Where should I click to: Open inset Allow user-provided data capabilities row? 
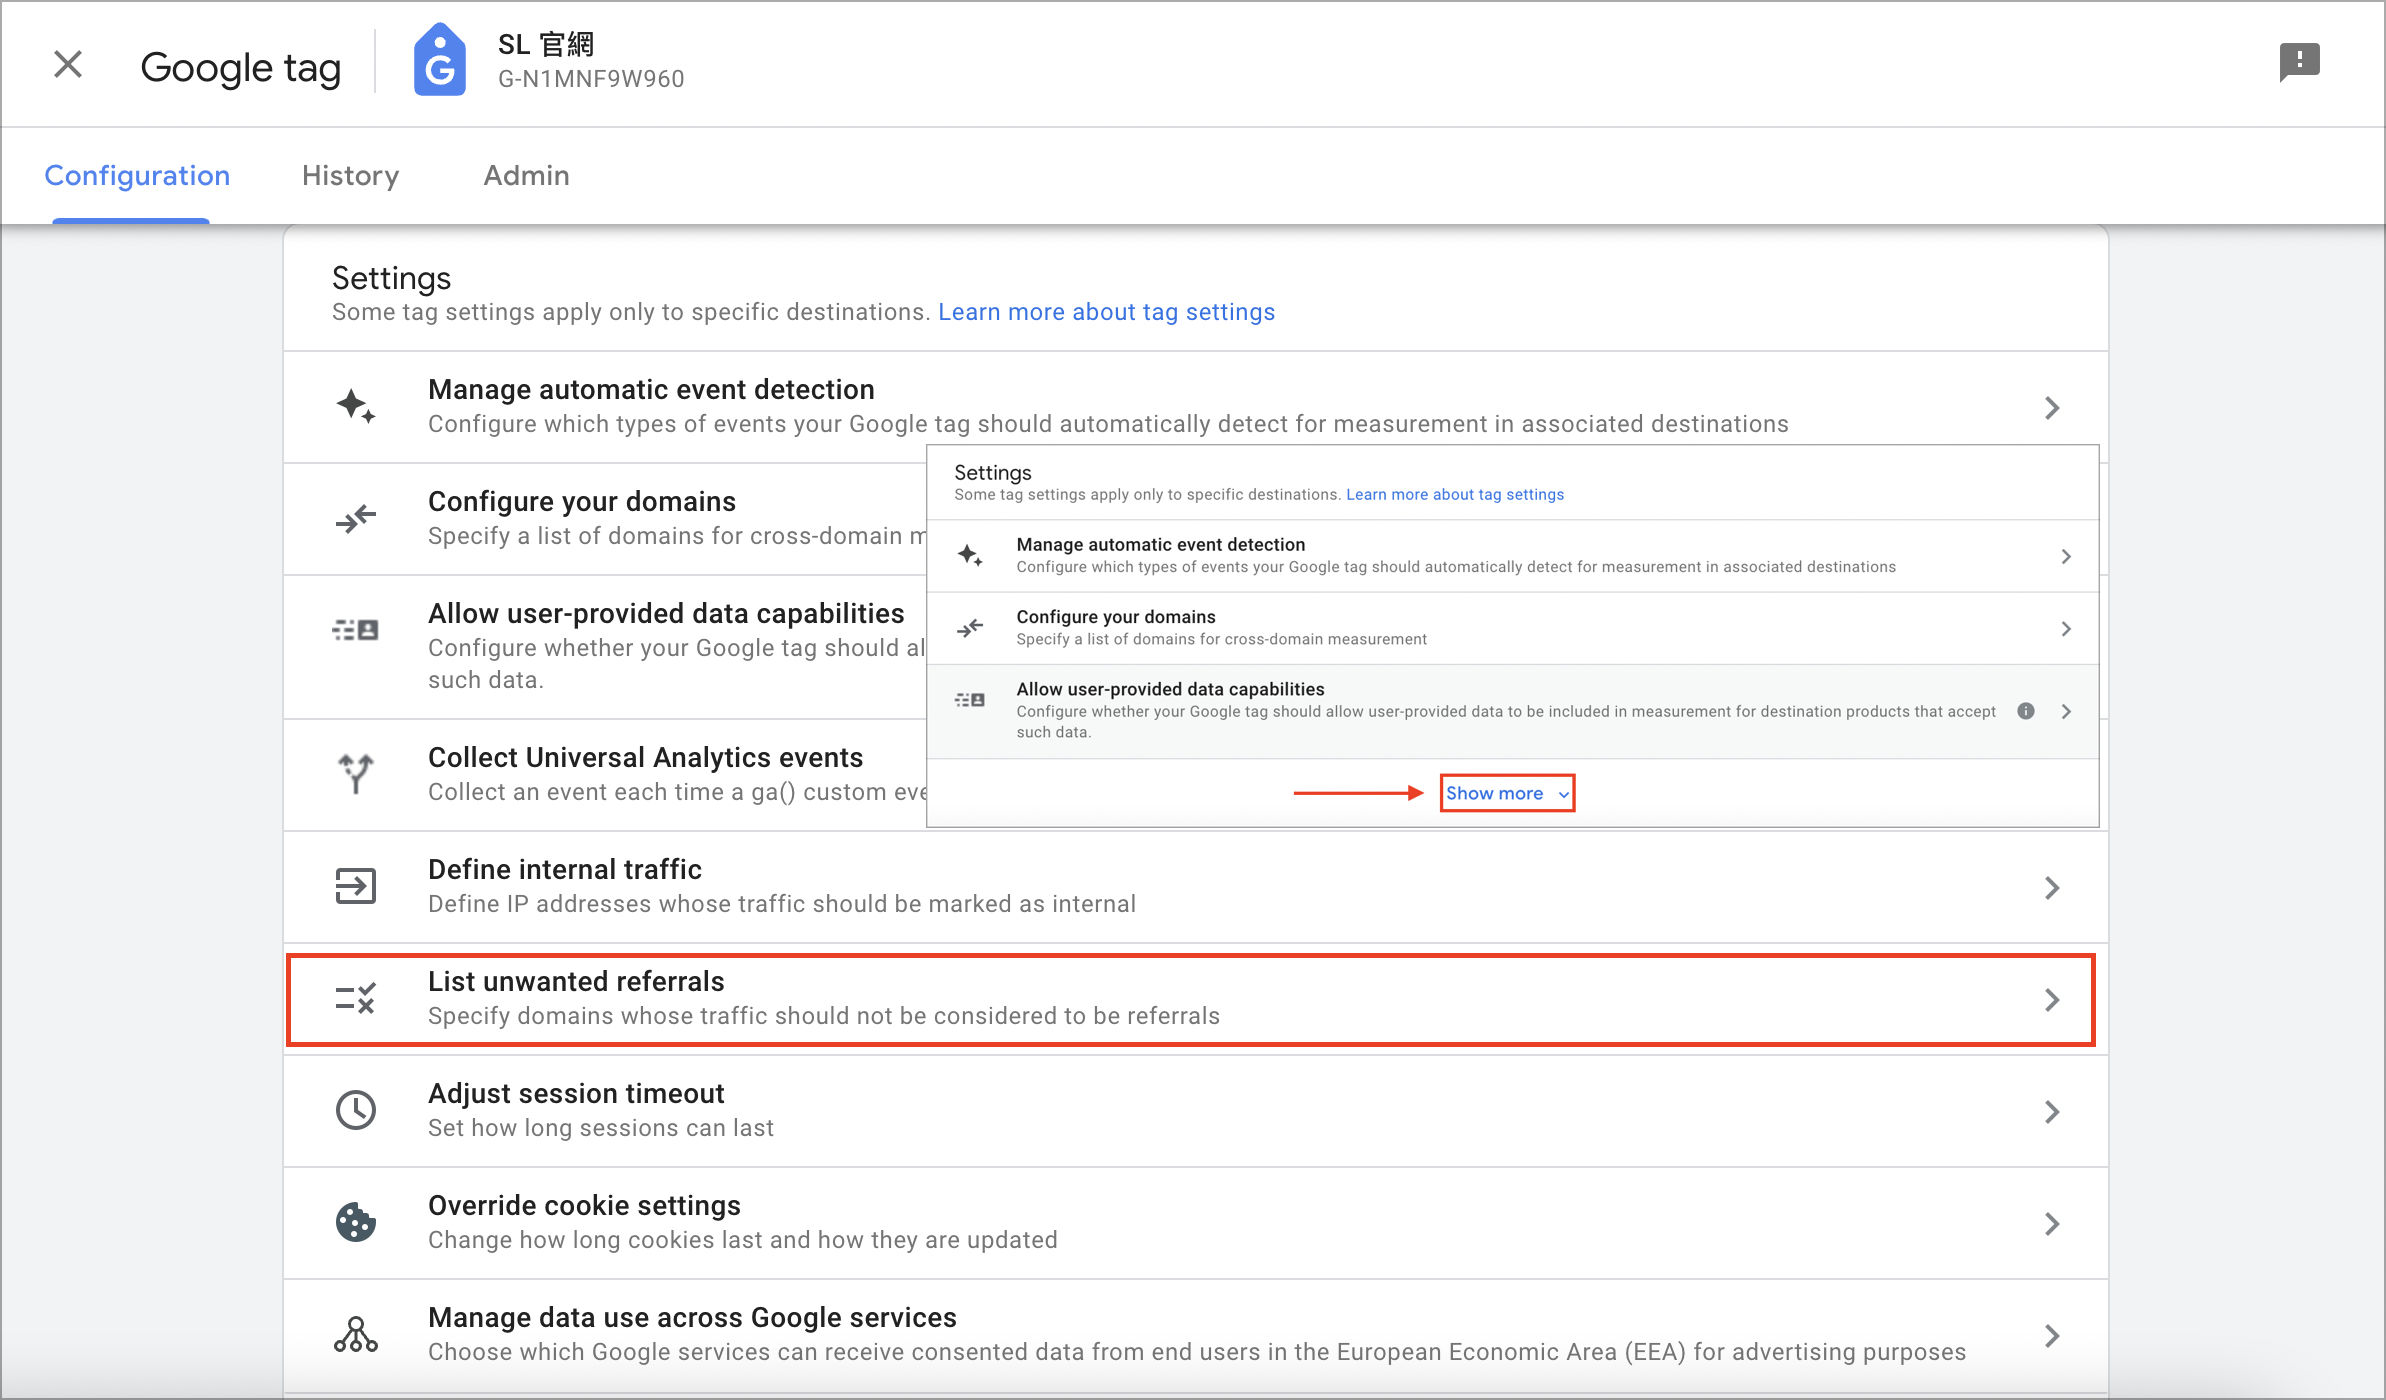point(1513,712)
